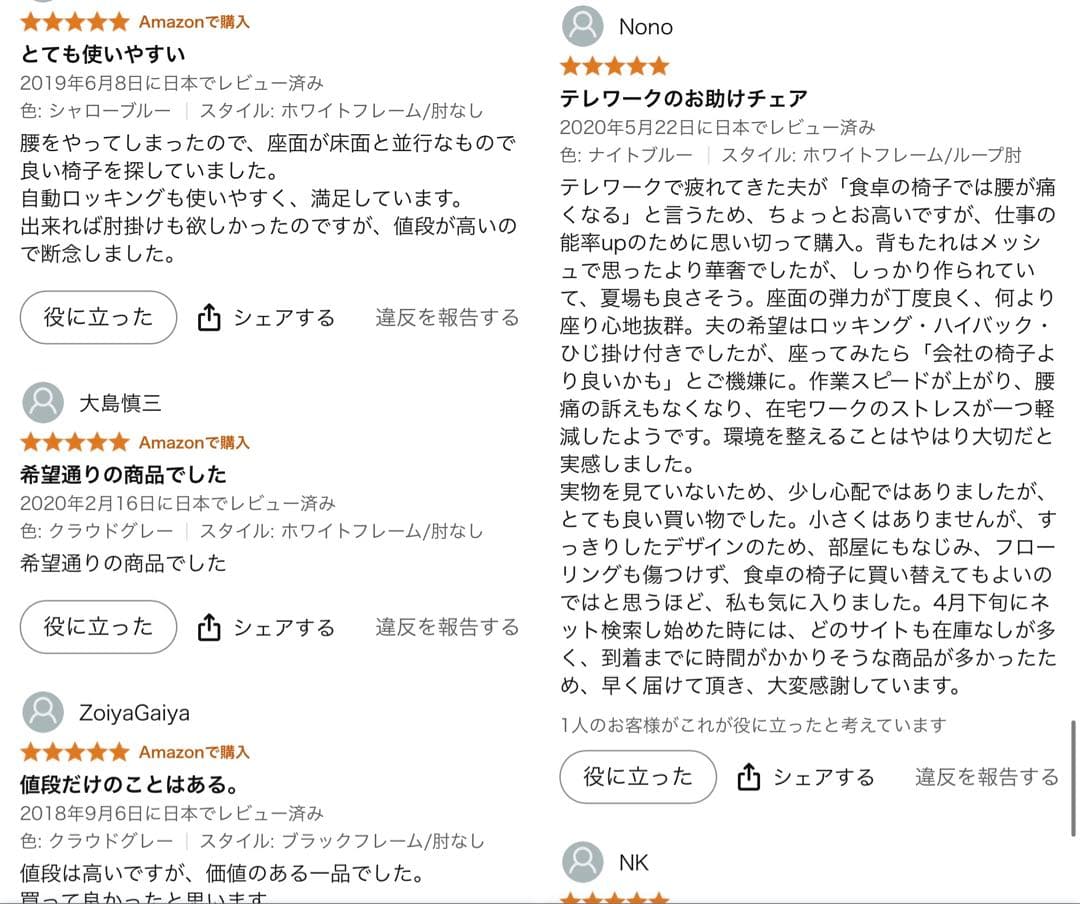This screenshot has height=904, width=1080.
Task: Click the reviewer name ZoiyaGaiya
Action: tap(137, 712)
